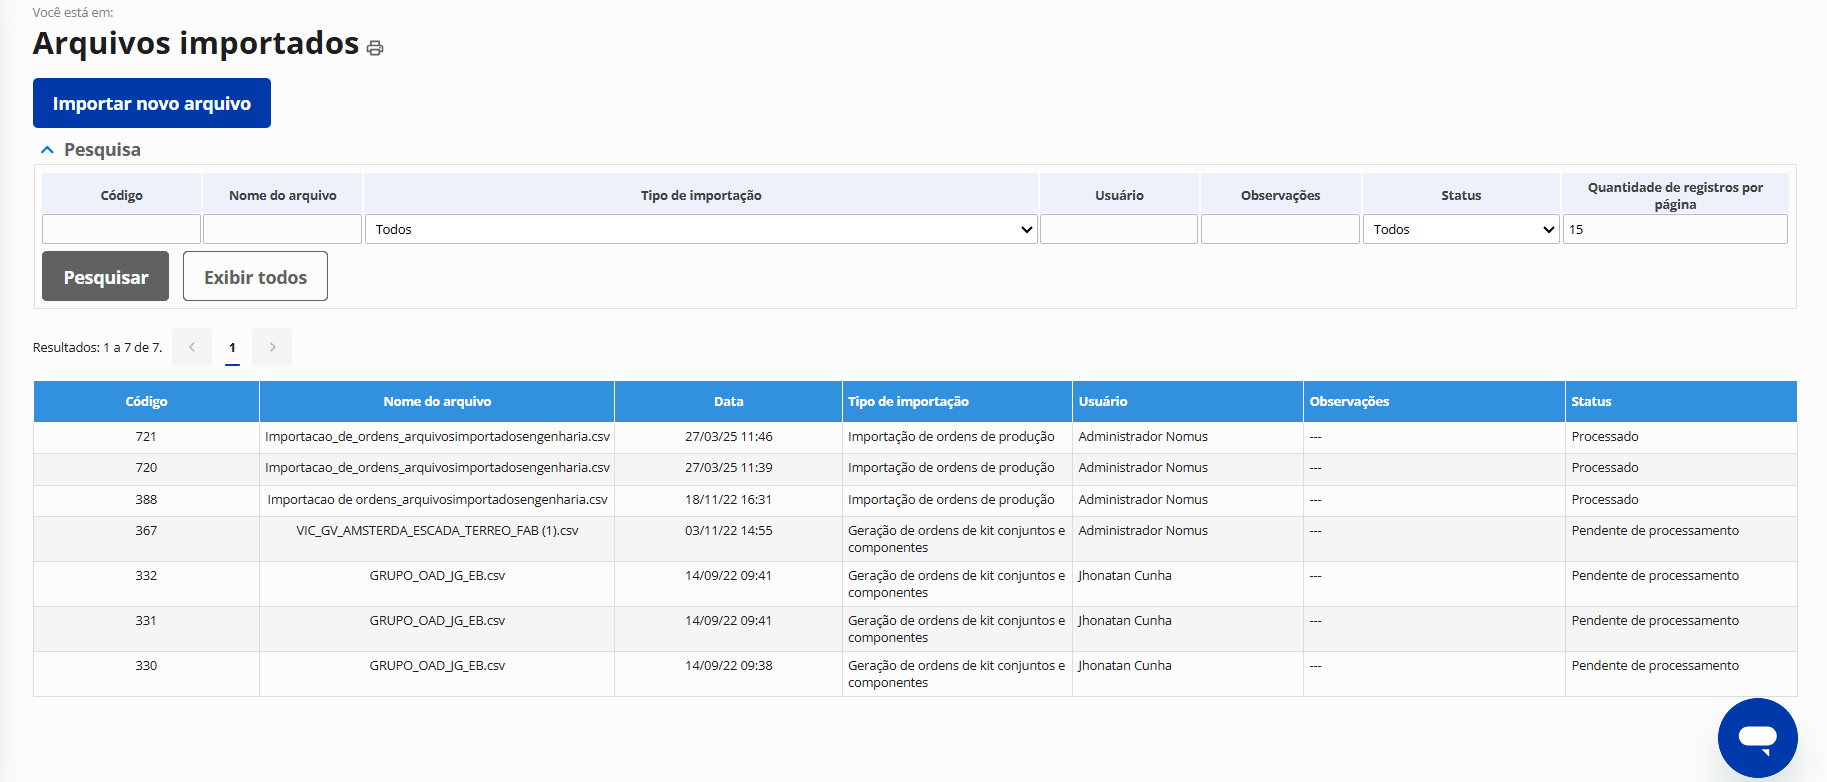Focus the Nome do arquivo search field
The width and height of the screenshot is (1827, 782).
point(282,229)
